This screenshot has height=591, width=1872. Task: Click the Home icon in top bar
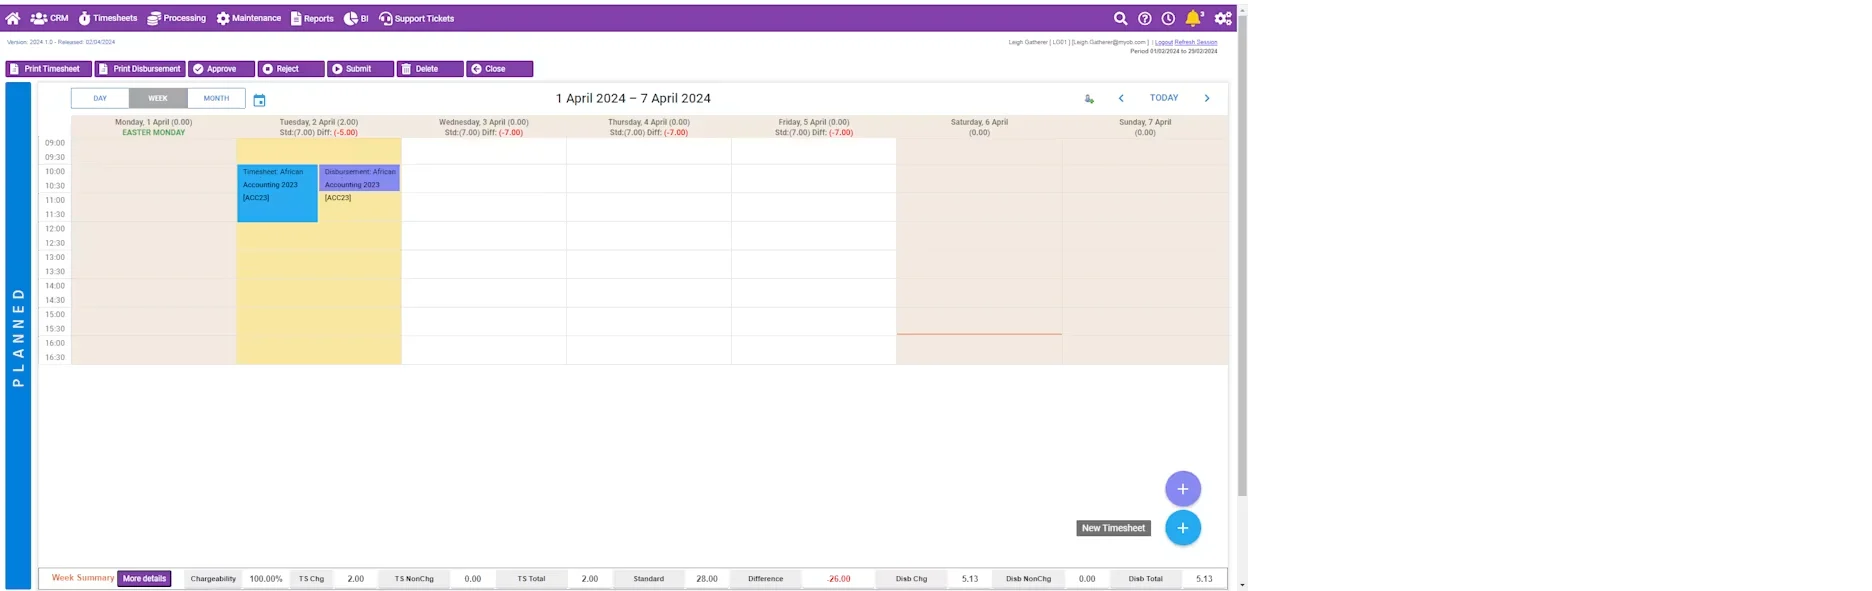pyautogui.click(x=13, y=18)
